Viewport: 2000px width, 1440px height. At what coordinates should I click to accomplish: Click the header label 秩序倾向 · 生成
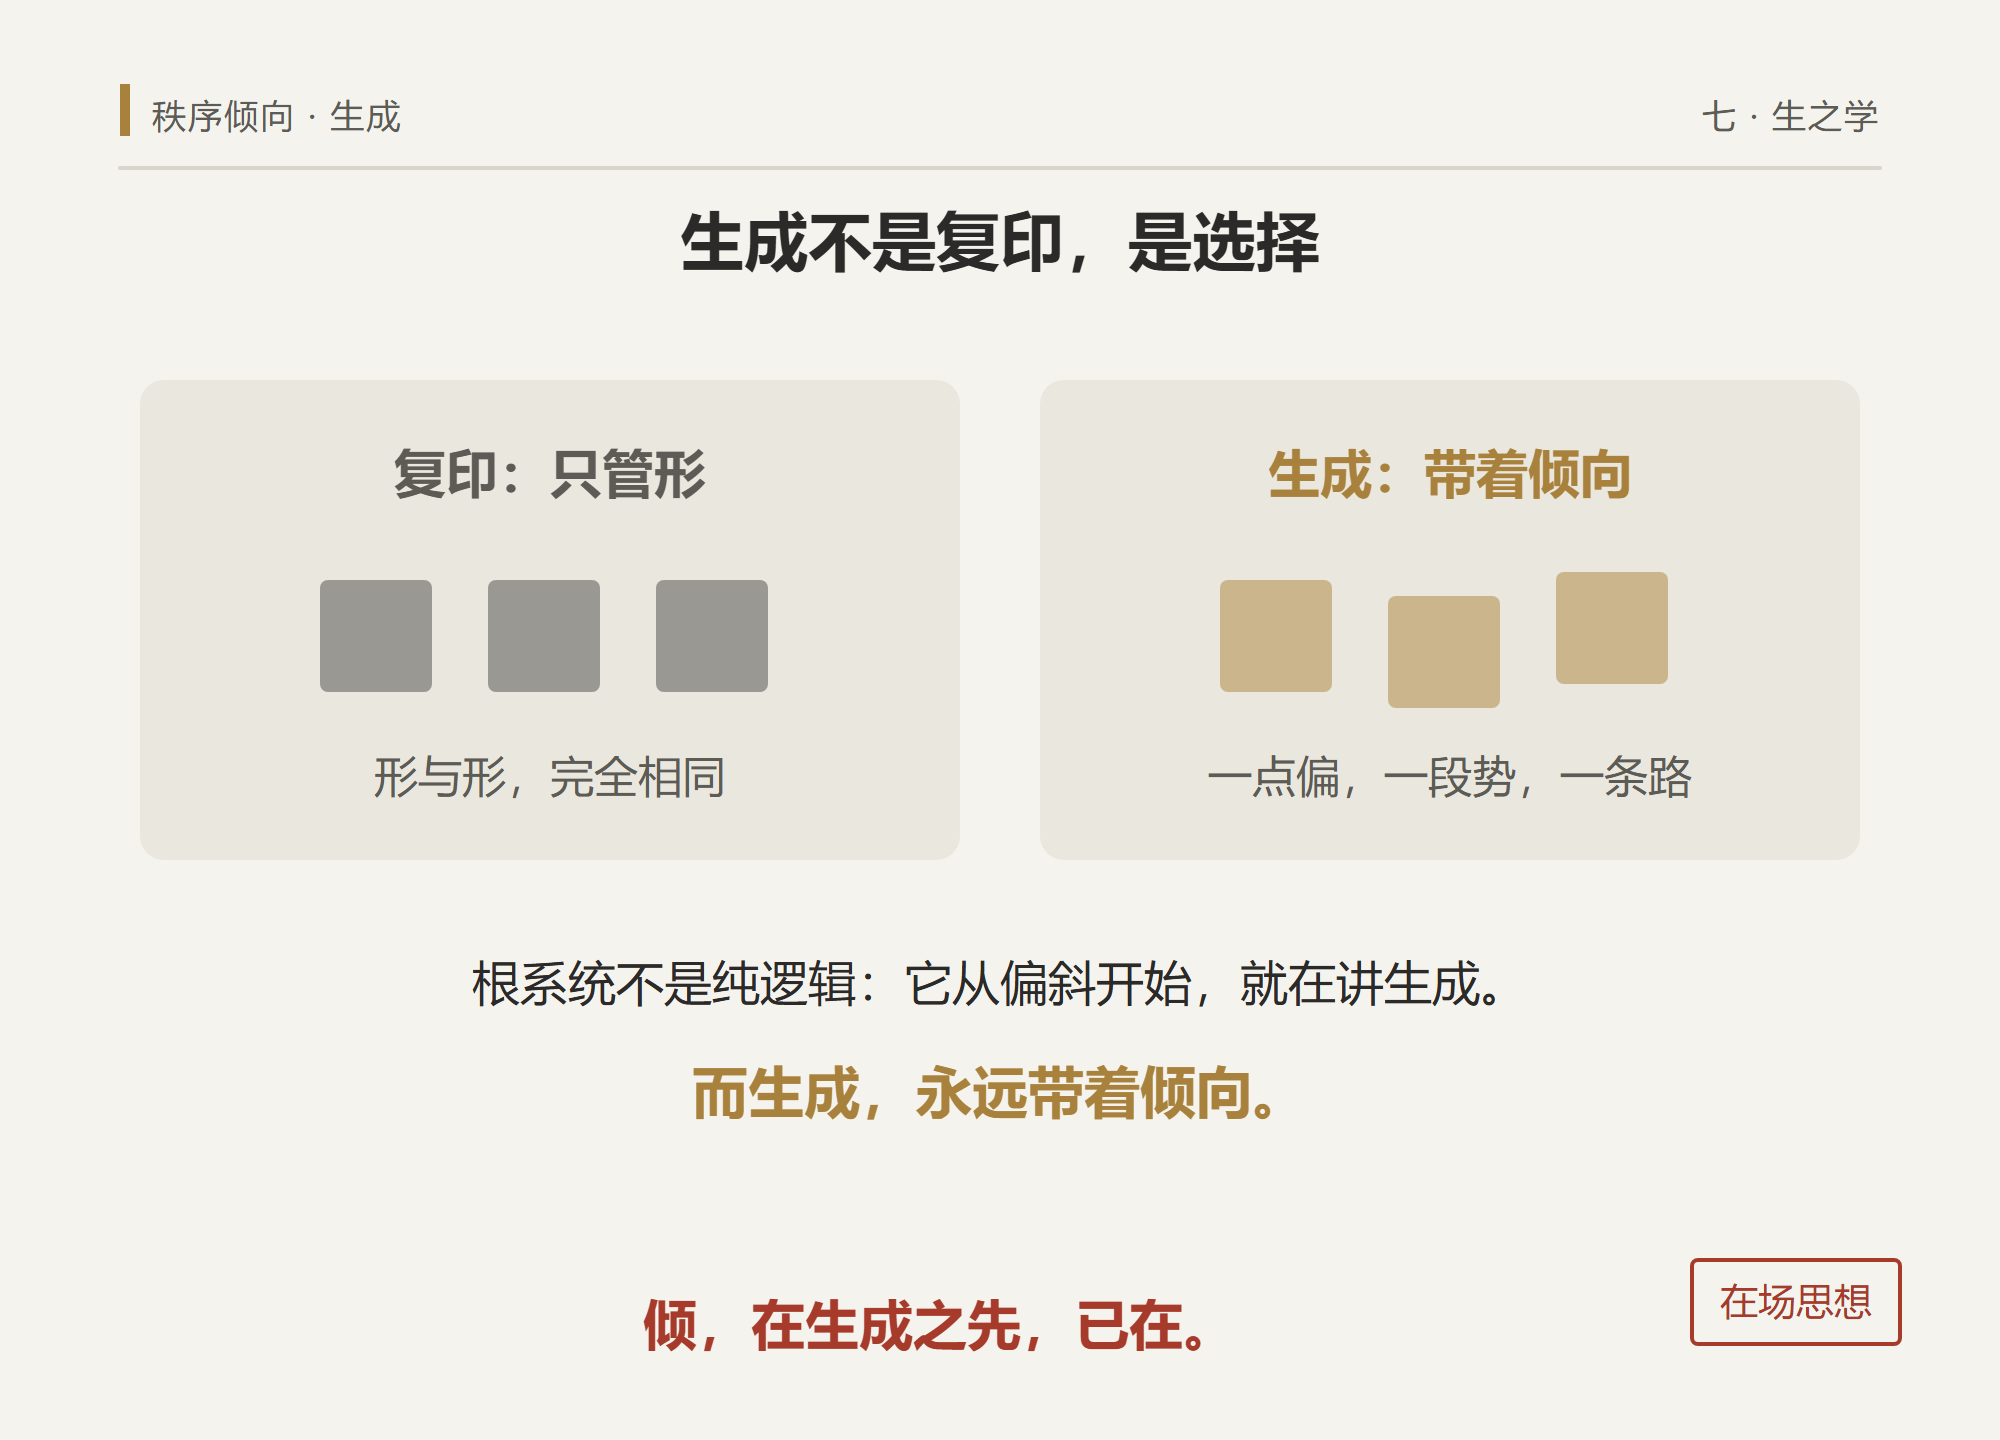276,117
